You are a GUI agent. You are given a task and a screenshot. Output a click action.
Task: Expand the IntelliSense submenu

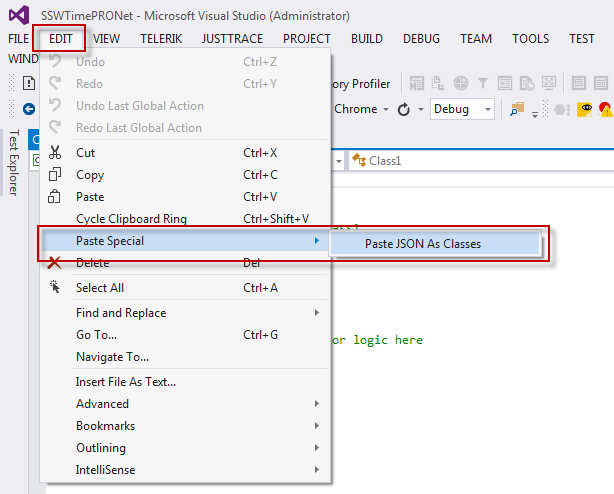click(105, 470)
